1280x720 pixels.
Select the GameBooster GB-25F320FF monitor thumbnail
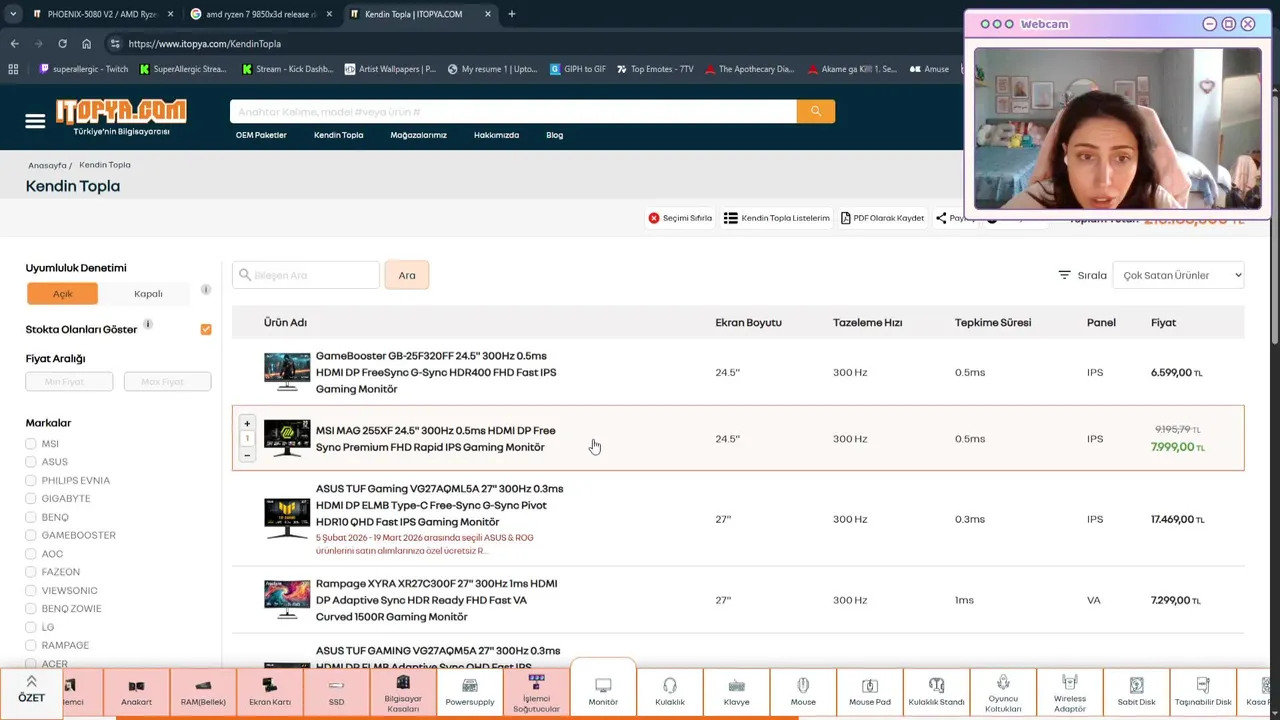tap(287, 371)
